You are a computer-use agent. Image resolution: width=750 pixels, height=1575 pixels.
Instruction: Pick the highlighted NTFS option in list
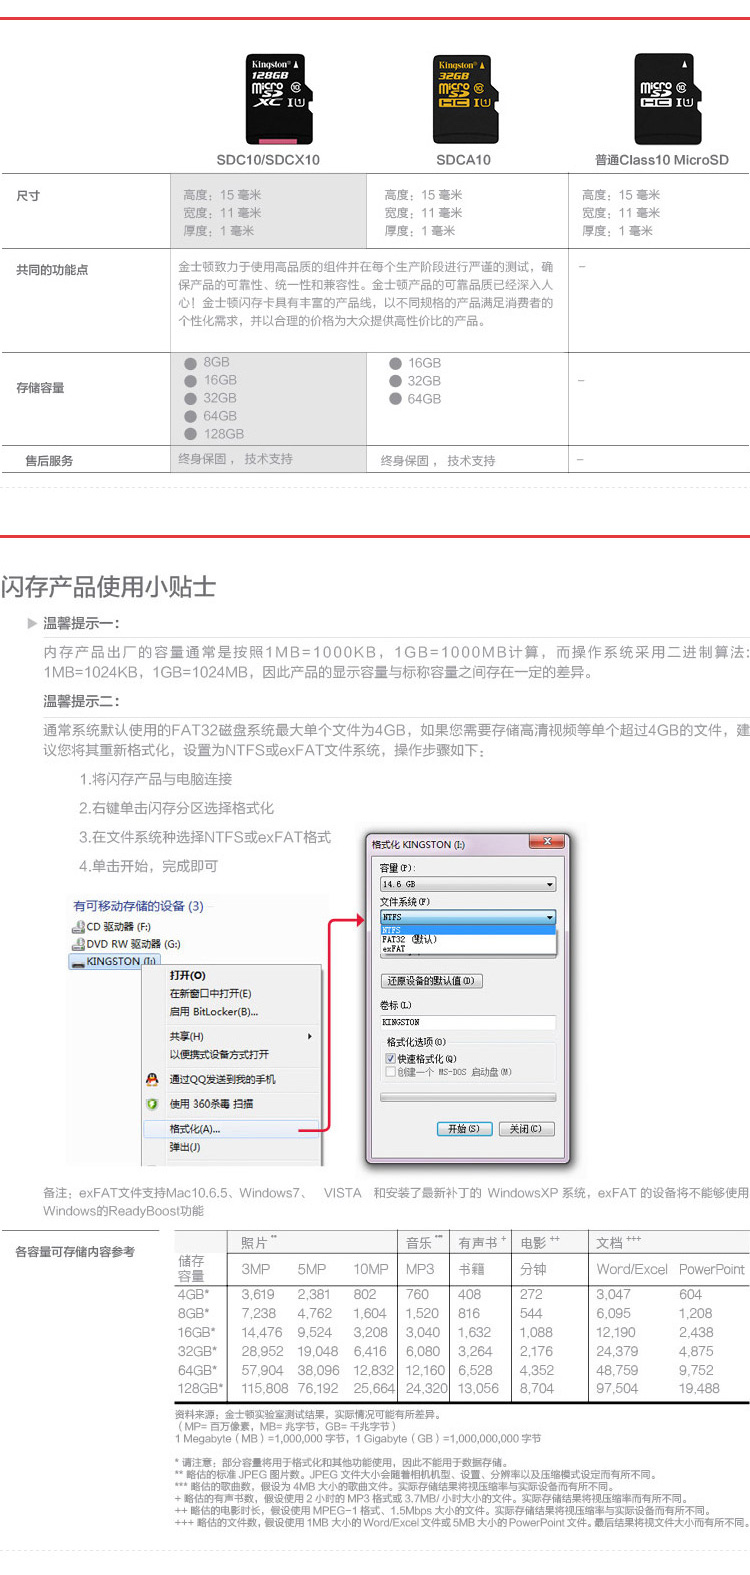point(467,930)
